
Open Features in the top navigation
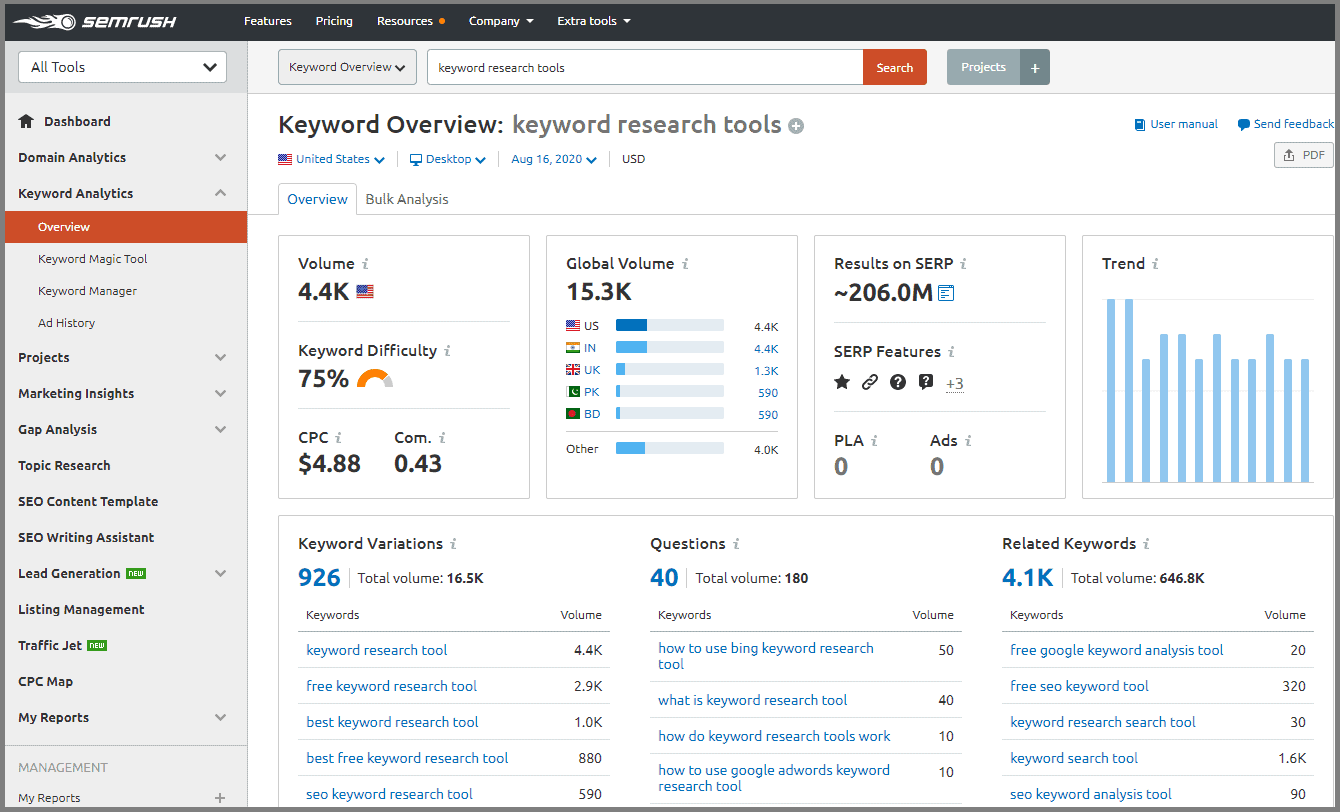[x=268, y=21]
